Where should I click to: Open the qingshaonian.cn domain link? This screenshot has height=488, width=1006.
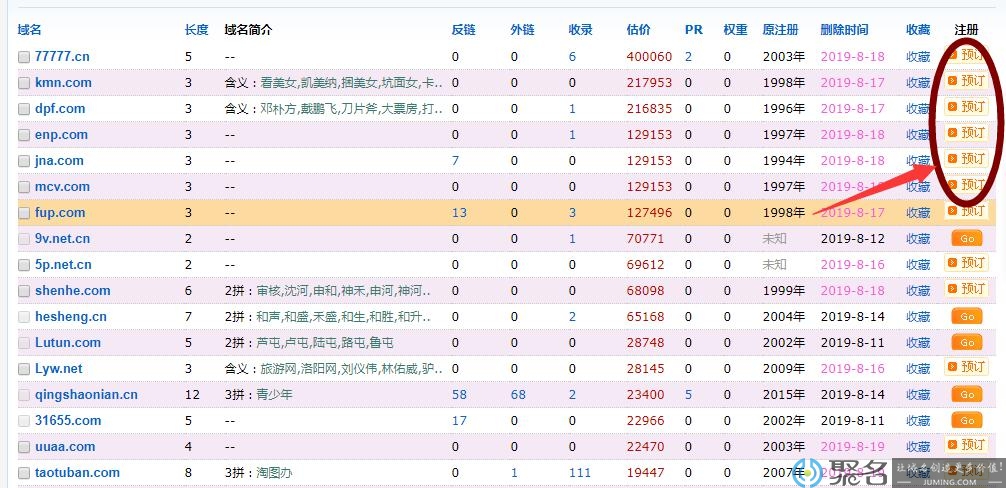coord(87,394)
